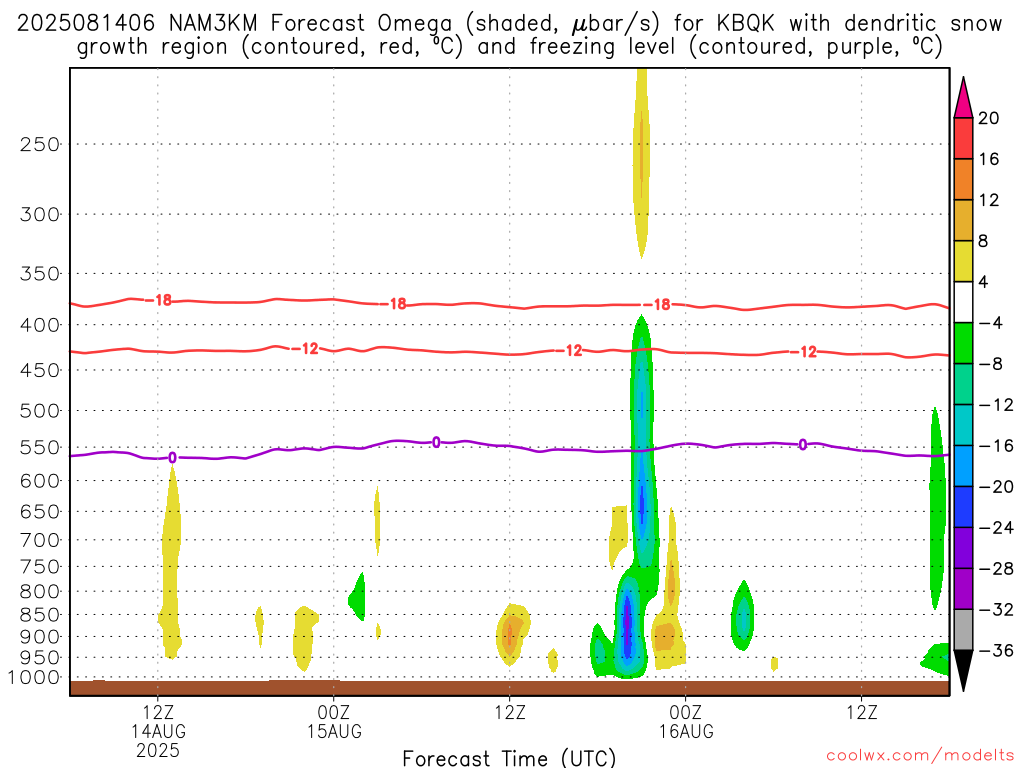This screenshot has height=768, width=1024.
Task: Click the 14AUG date label
Action: pyautogui.click(x=158, y=731)
